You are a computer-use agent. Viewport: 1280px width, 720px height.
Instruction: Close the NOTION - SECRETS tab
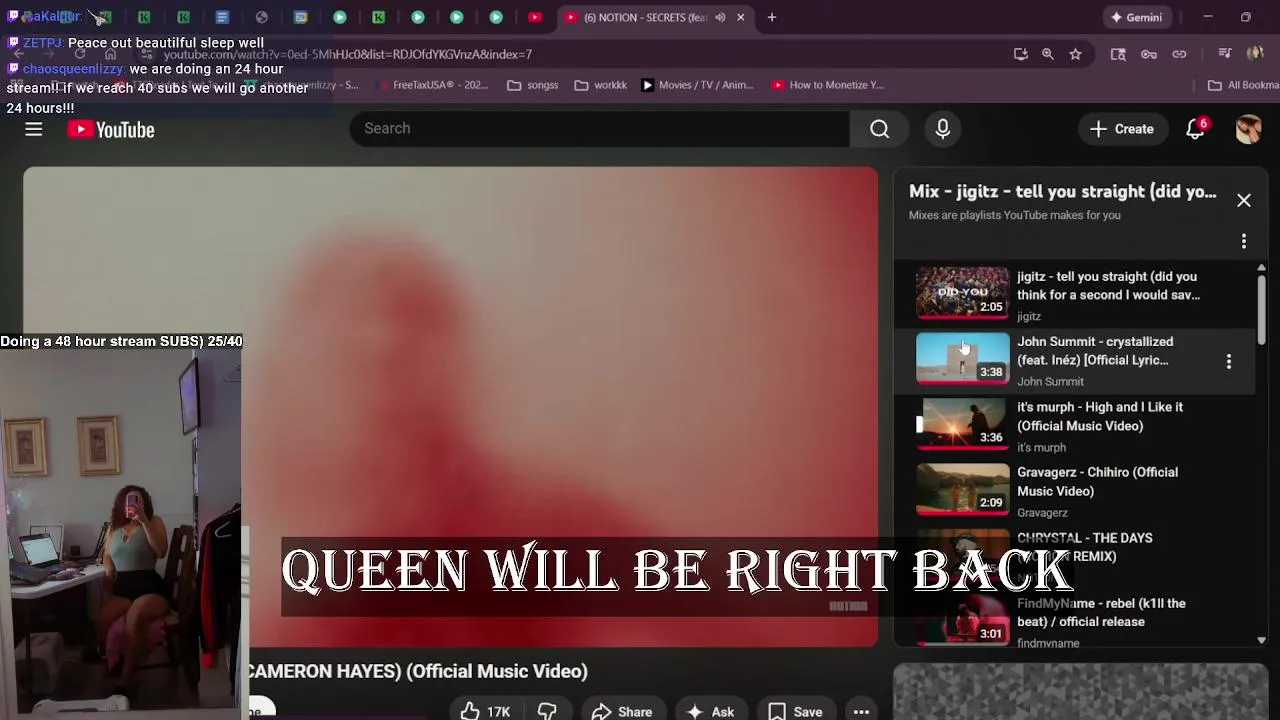coord(741,17)
